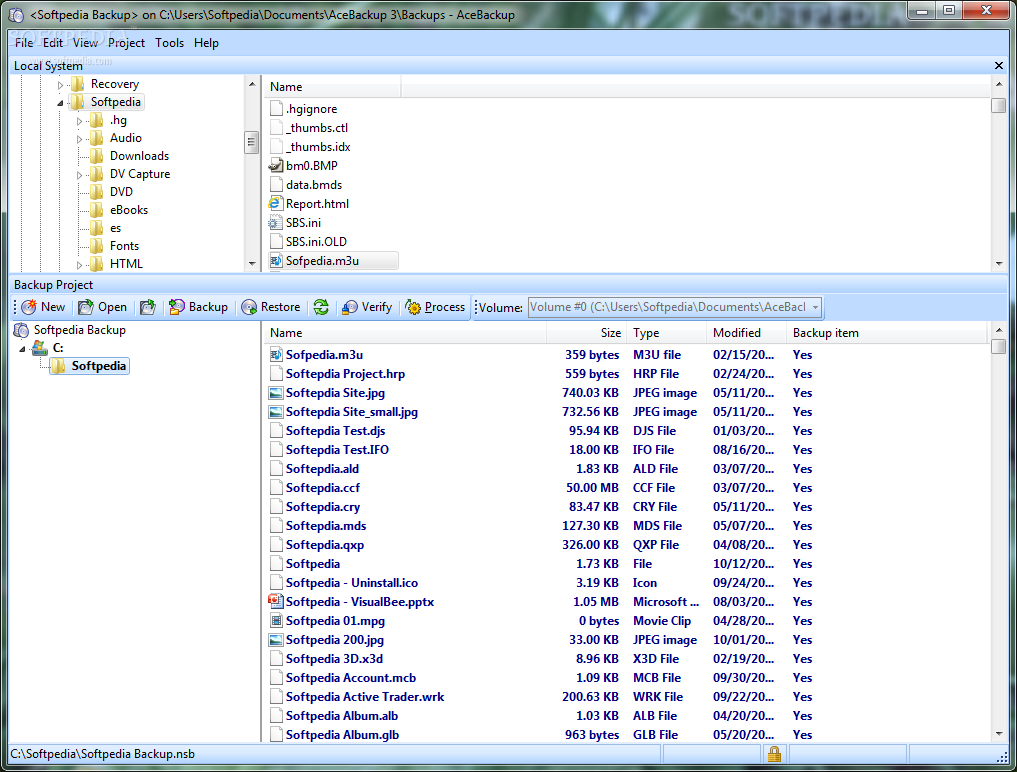Screen dimensions: 1017x772
Task: Open the Volume dropdown list
Action: coord(815,308)
